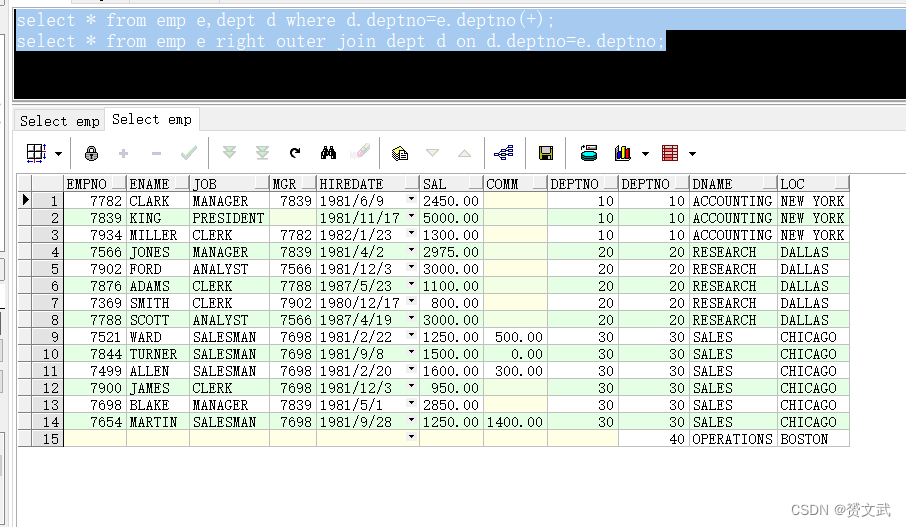Open the chart icon dropdown arrow
The height and width of the screenshot is (527, 906).
point(645,154)
